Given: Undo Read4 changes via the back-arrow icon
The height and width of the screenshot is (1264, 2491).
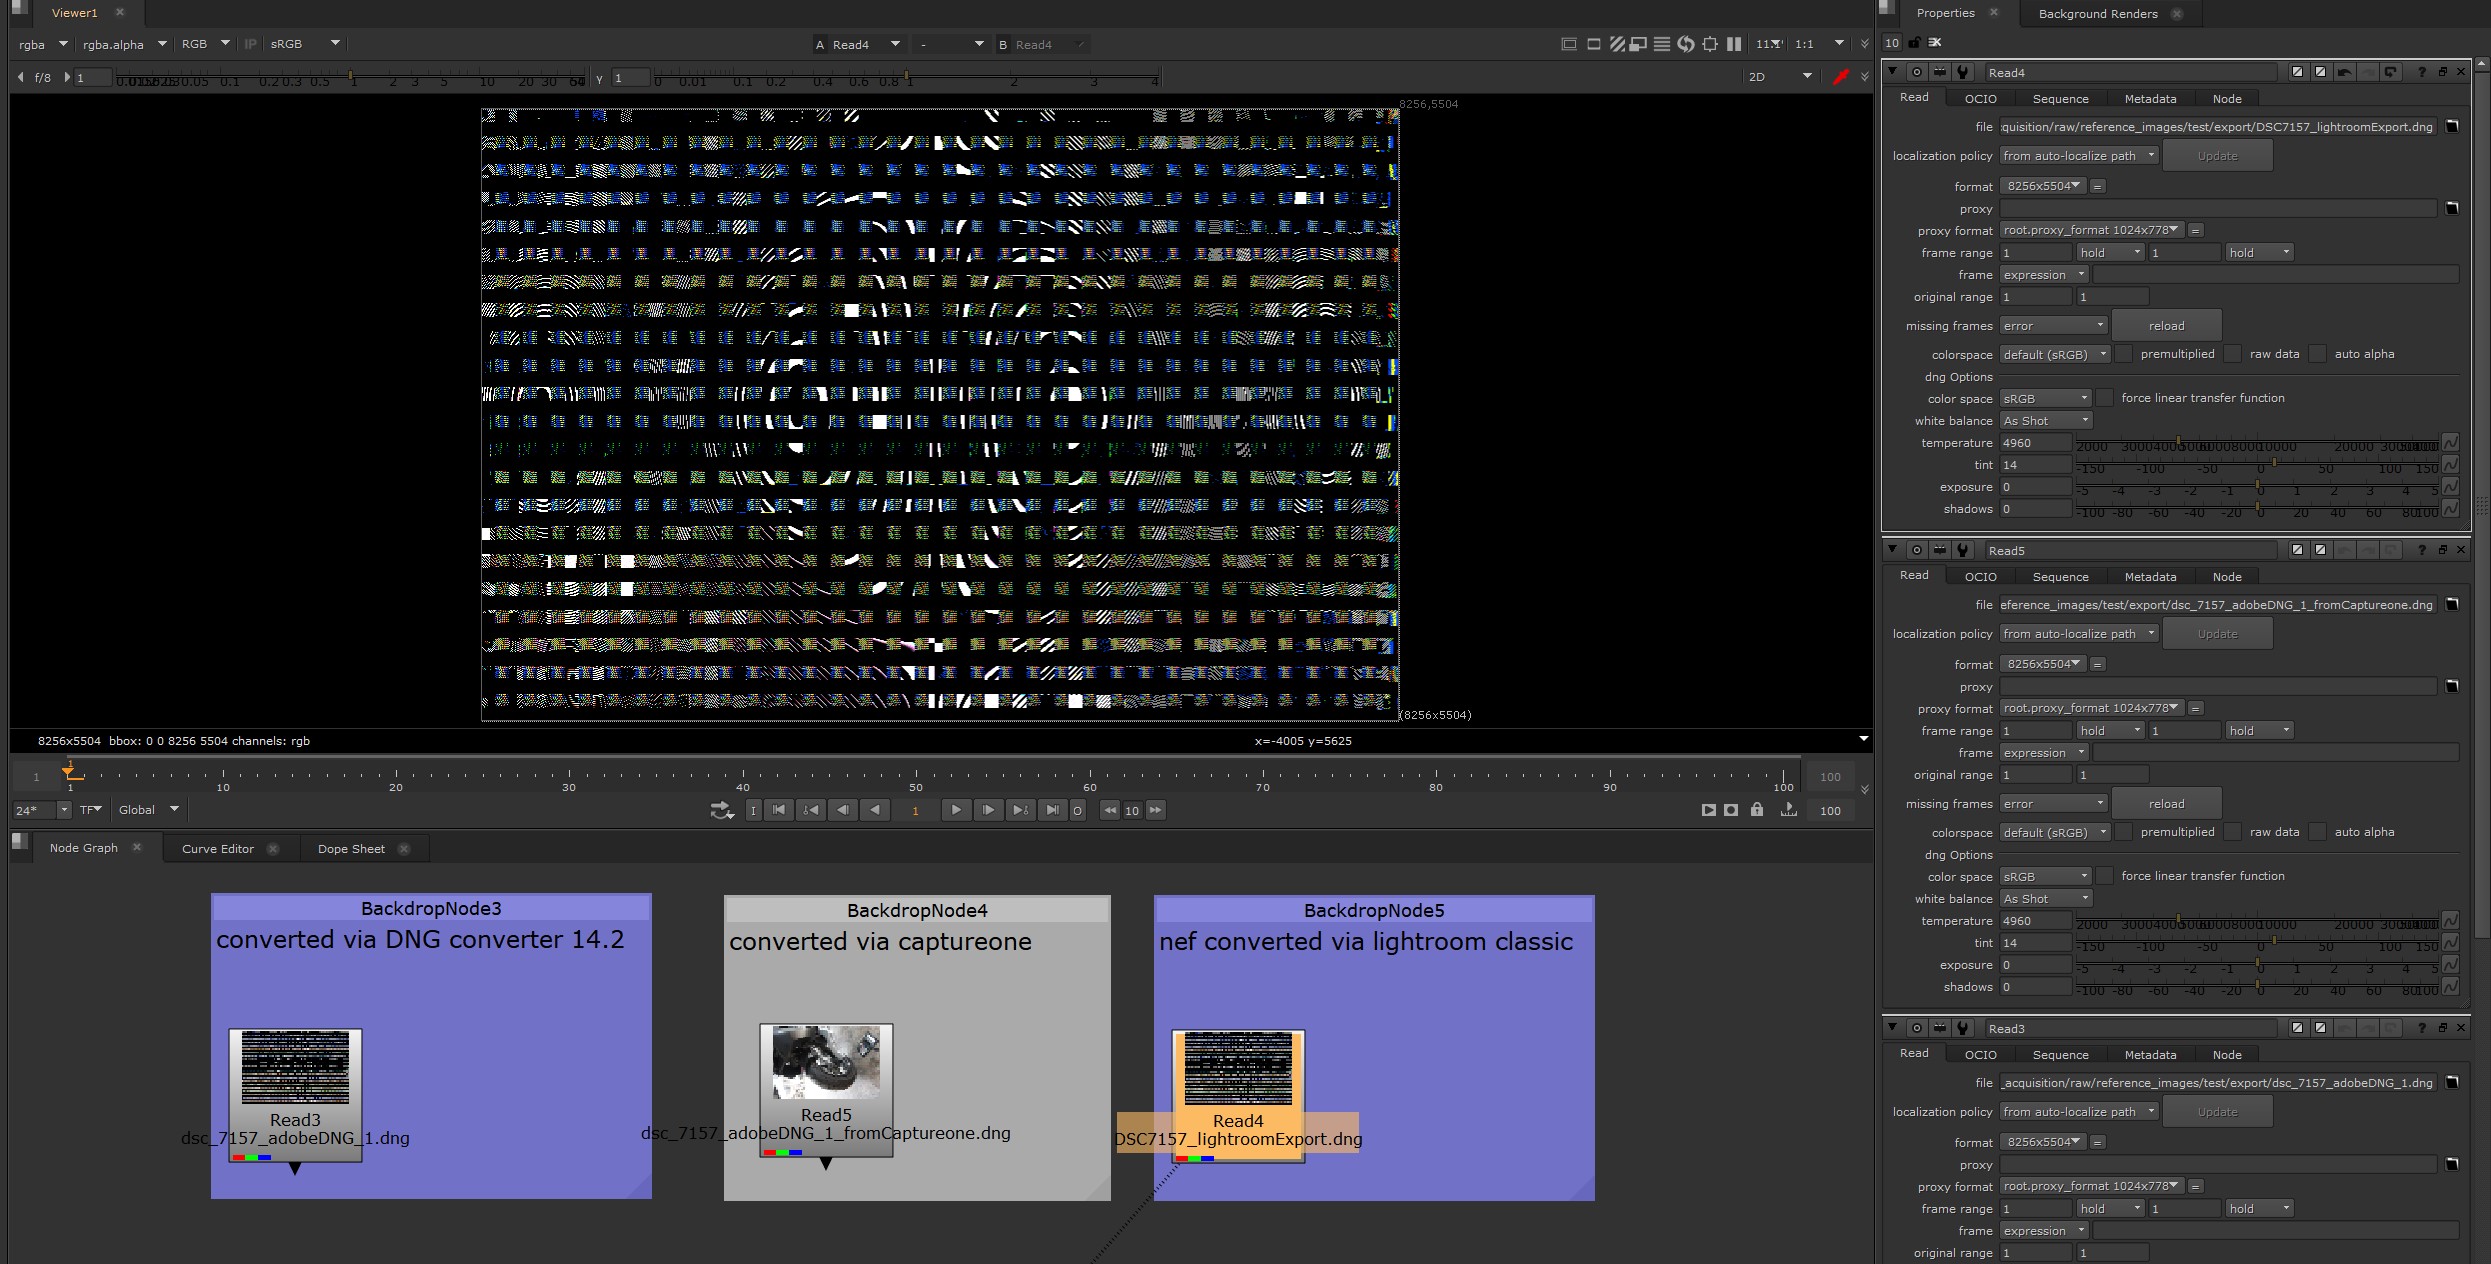Looking at the screenshot, I should click(2344, 72).
